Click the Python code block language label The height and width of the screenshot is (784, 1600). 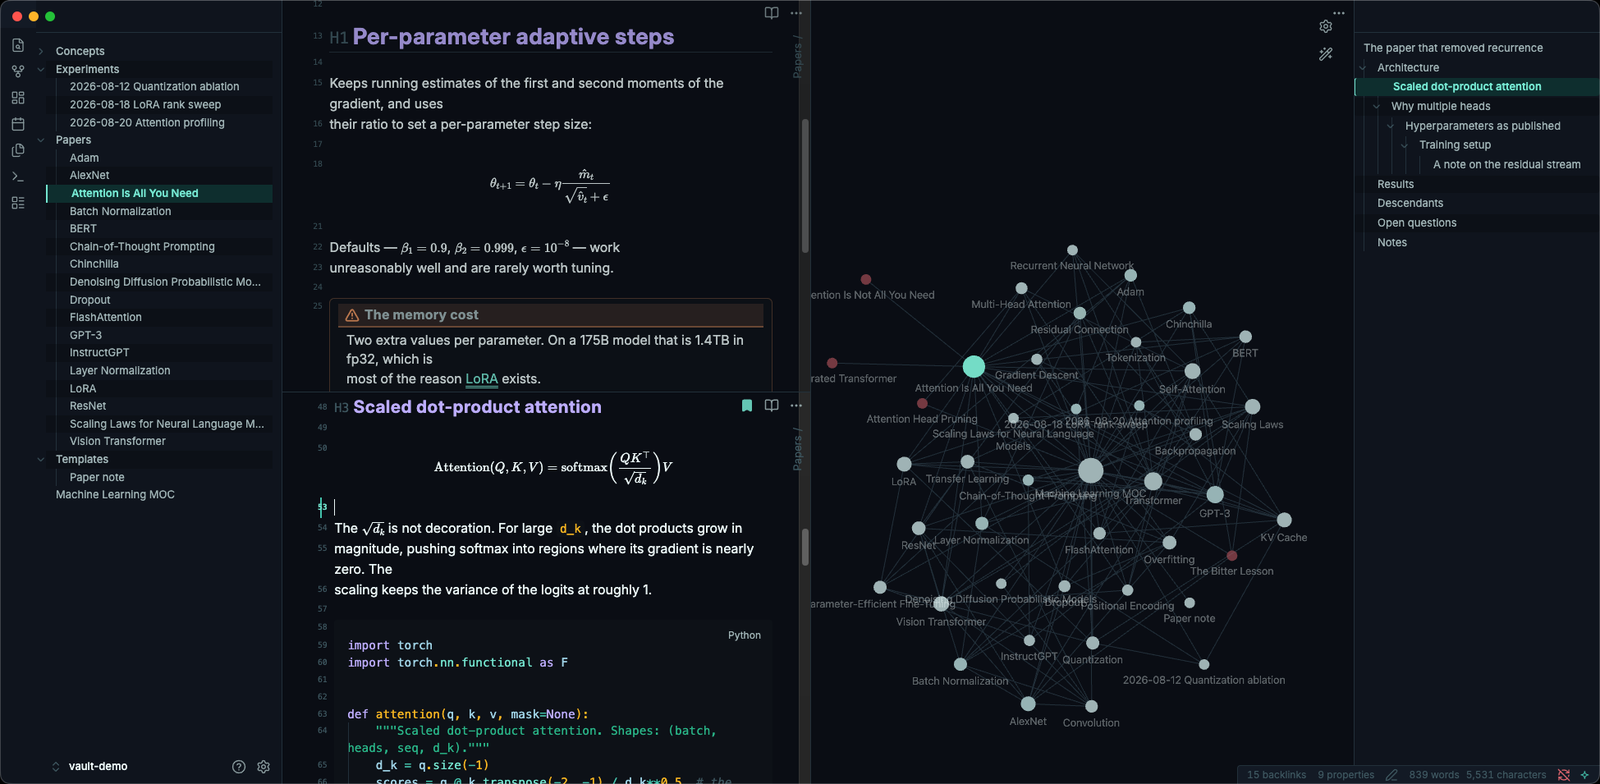744,636
